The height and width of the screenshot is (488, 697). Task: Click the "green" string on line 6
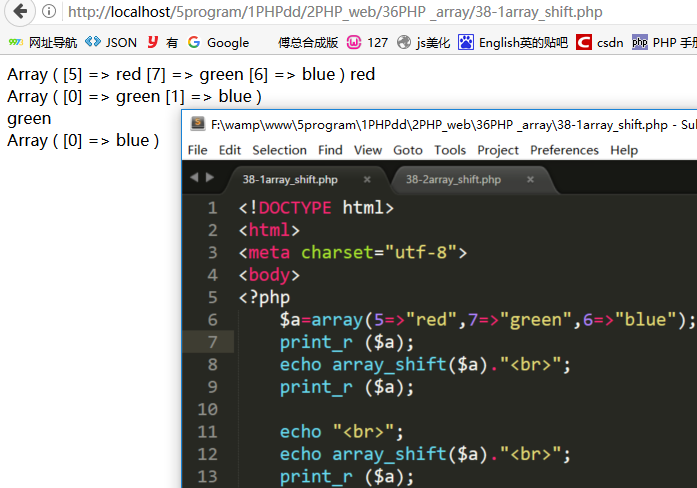pos(535,320)
